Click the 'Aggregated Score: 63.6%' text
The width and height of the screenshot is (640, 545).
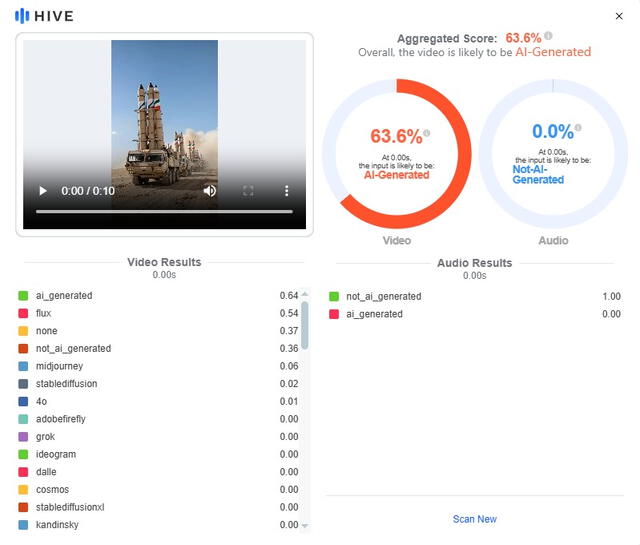469,38
